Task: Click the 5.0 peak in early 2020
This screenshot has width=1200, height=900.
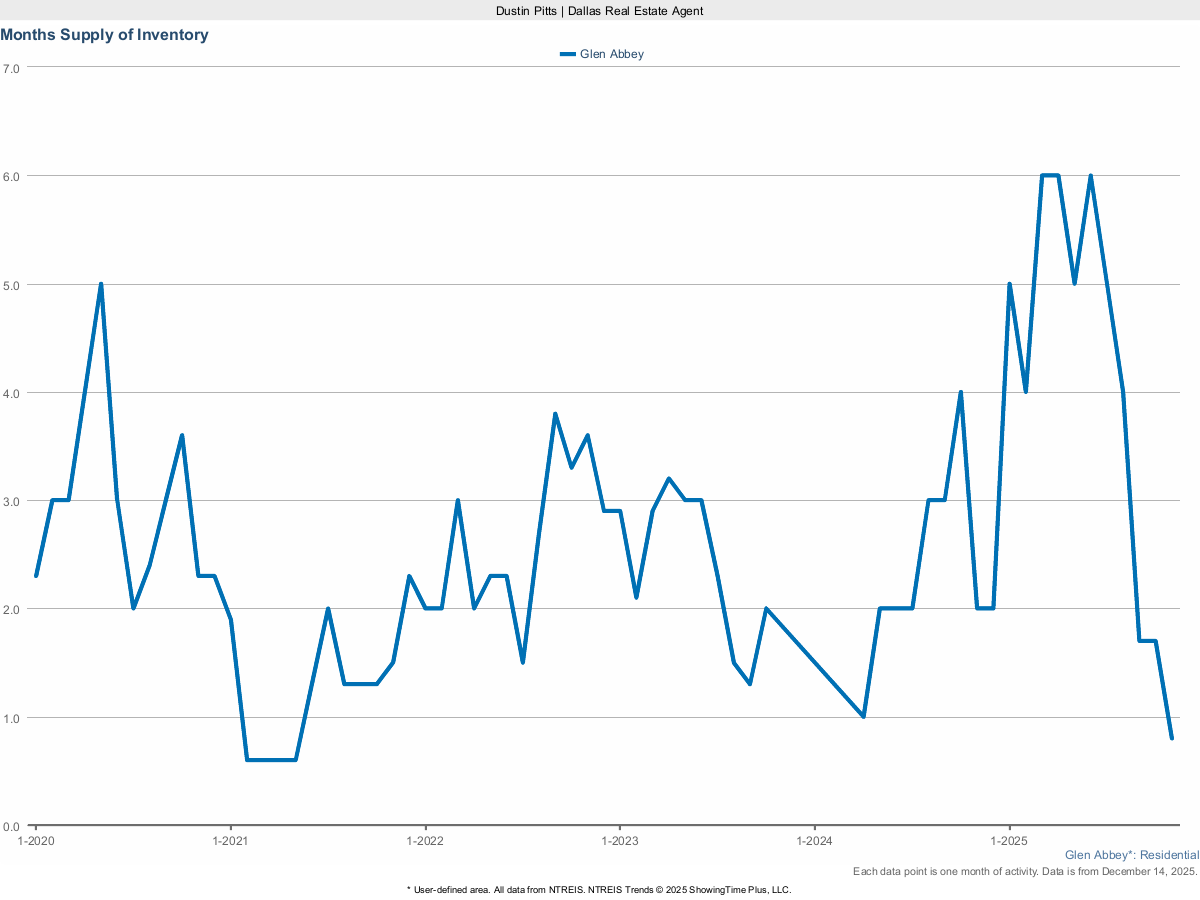Action: click(x=100, y=284)
